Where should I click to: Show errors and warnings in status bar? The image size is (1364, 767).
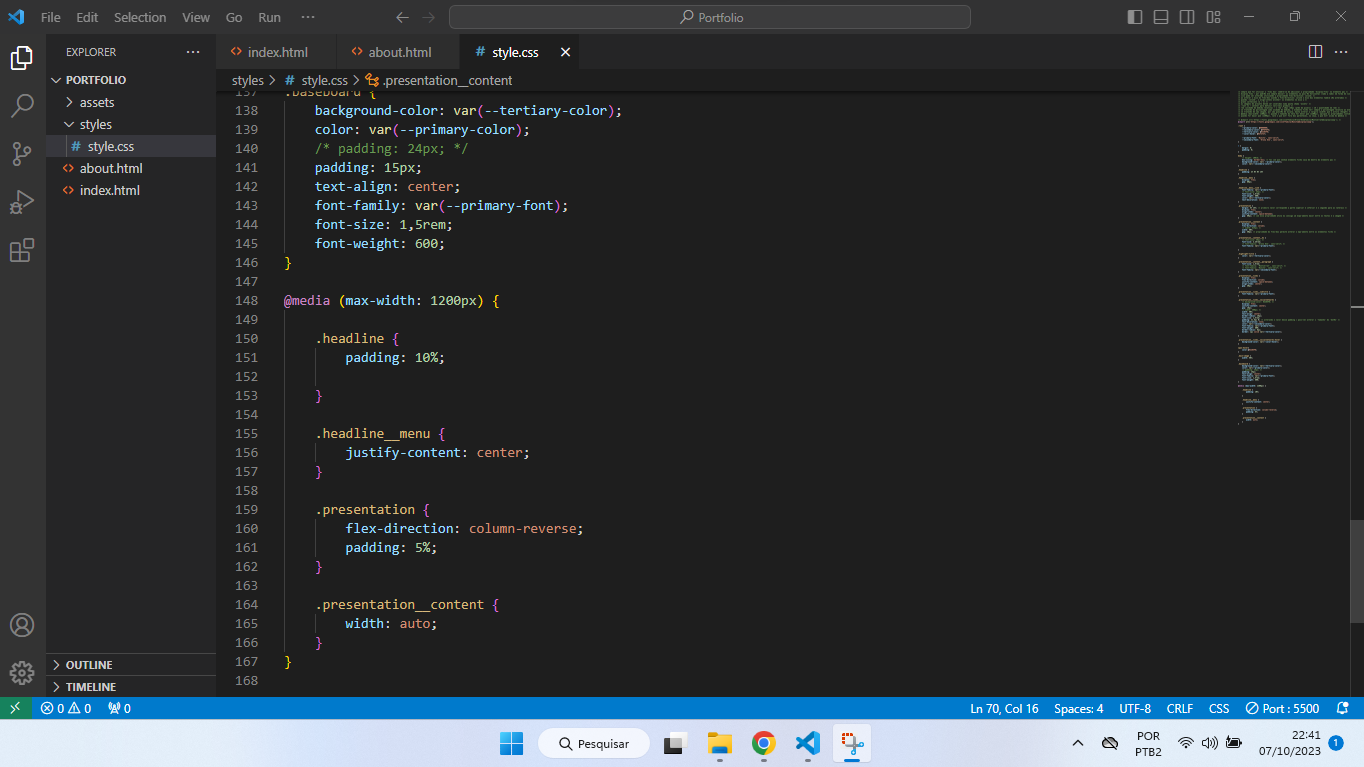point(66,708)
